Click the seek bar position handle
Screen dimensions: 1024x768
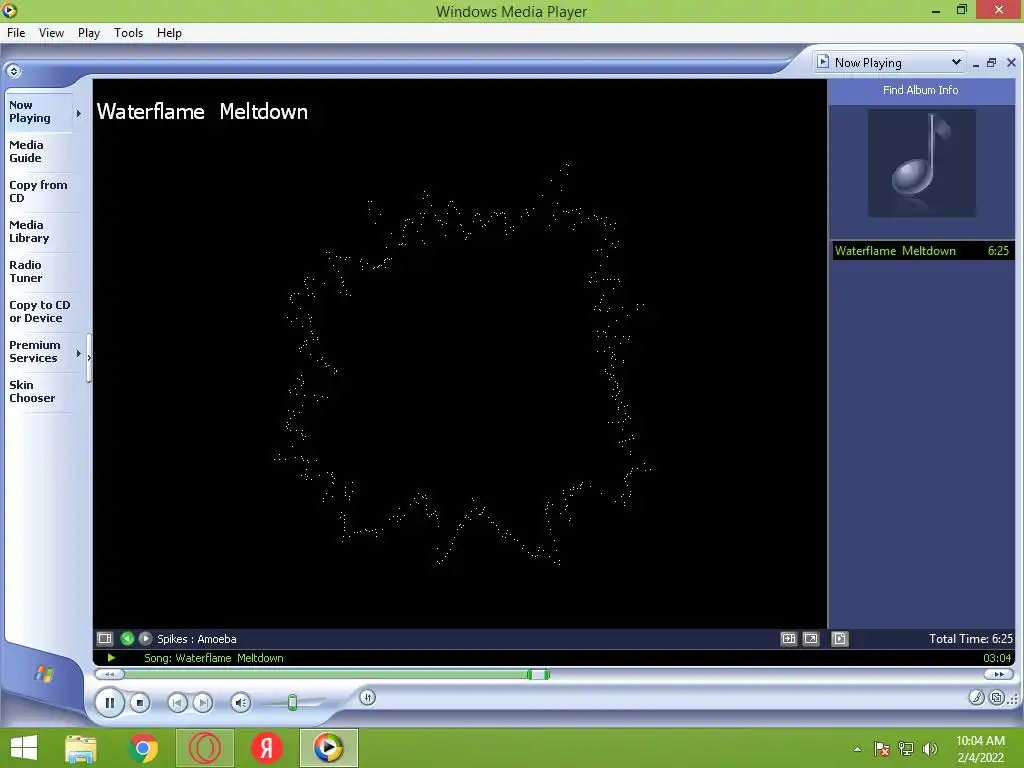538,674
